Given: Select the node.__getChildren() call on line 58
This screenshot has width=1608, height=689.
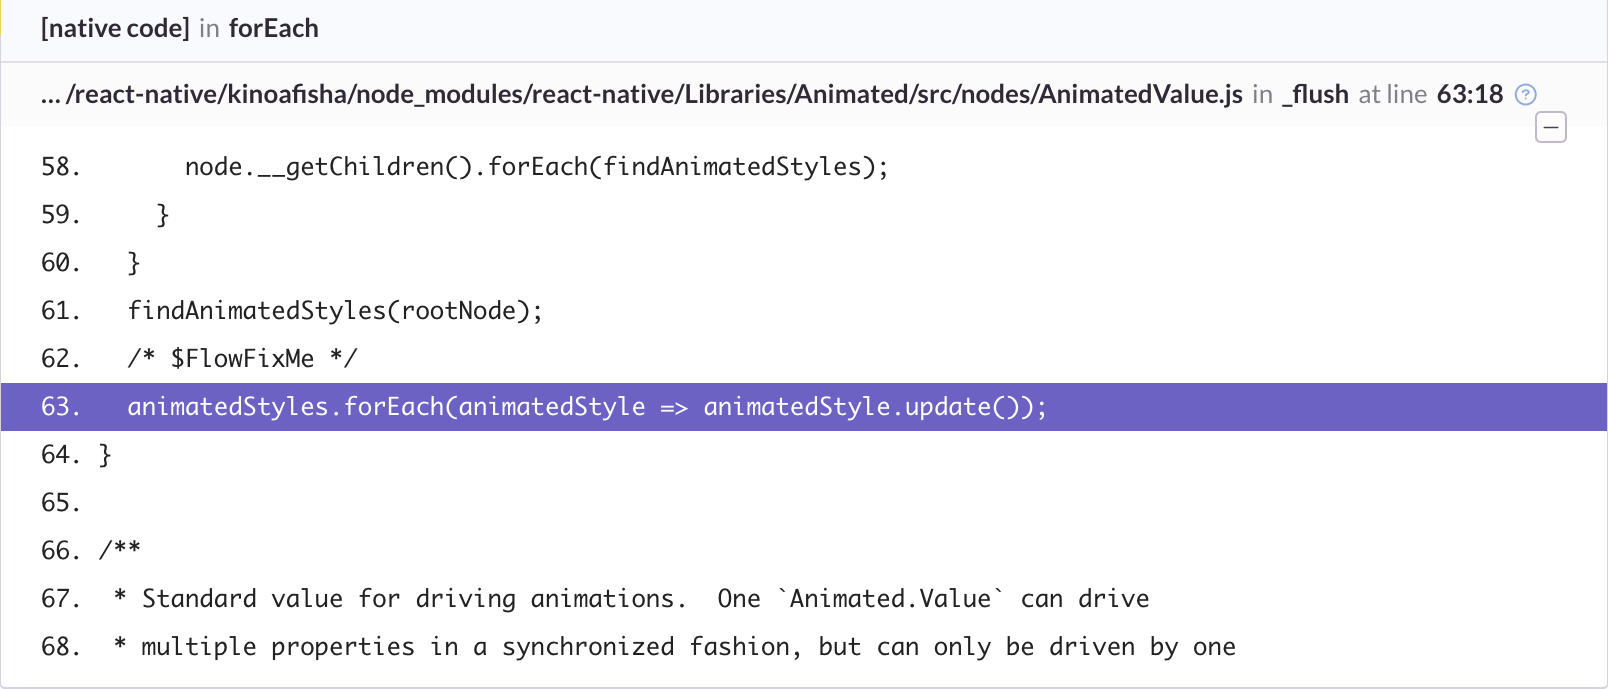Looking at the screenshot, I should [x=330, y=166].
